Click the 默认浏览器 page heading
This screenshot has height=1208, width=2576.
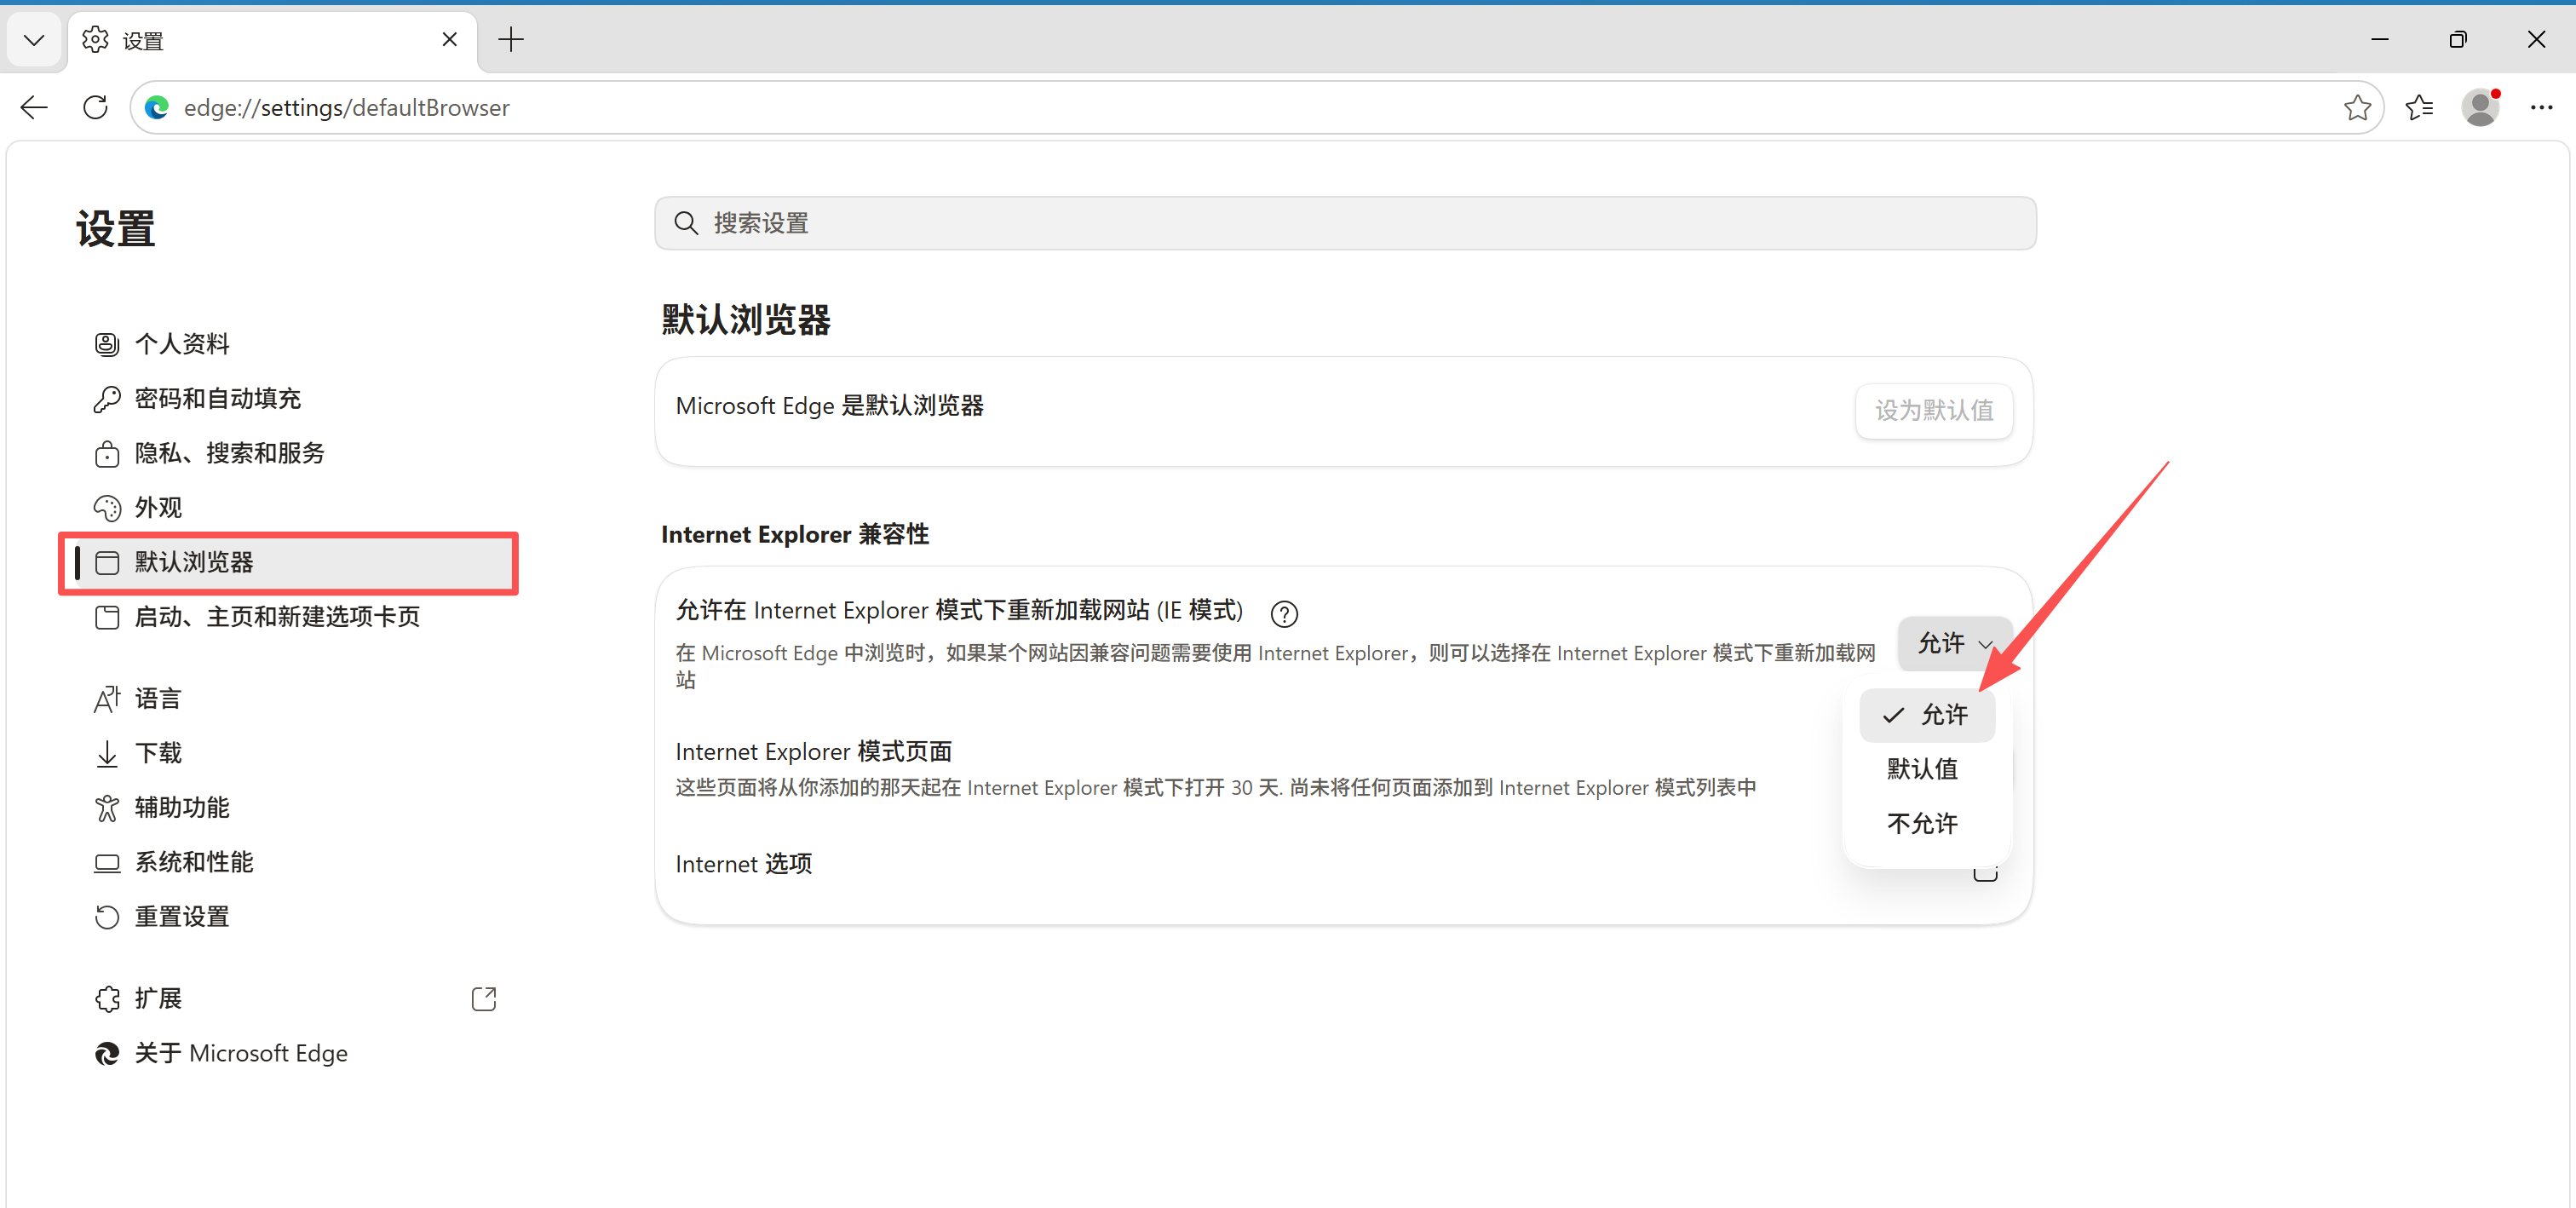tap(746, 320)
